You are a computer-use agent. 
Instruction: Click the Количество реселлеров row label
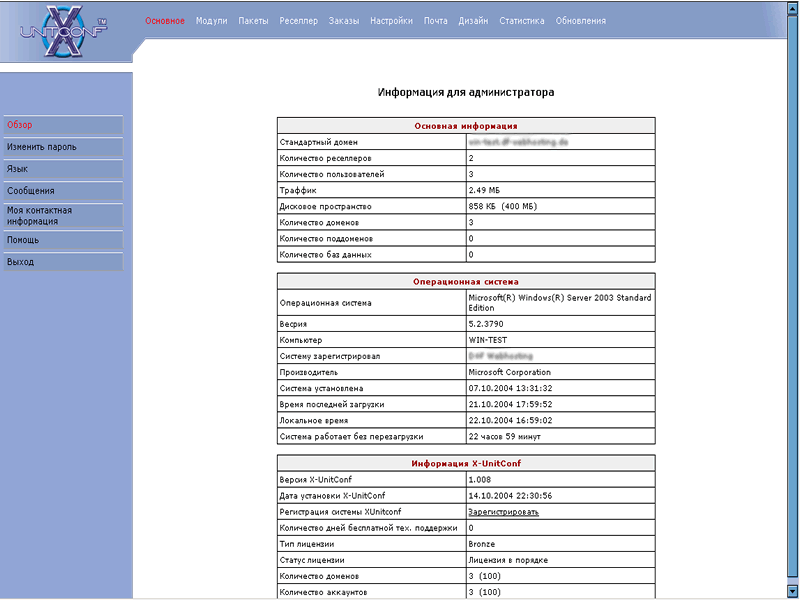[326, 158]
